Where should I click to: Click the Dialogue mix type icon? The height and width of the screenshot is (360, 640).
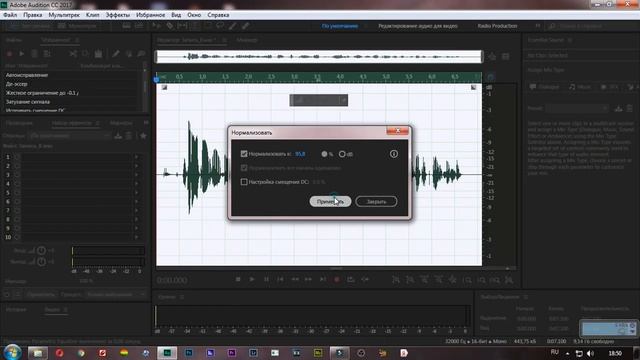(533, 87)
